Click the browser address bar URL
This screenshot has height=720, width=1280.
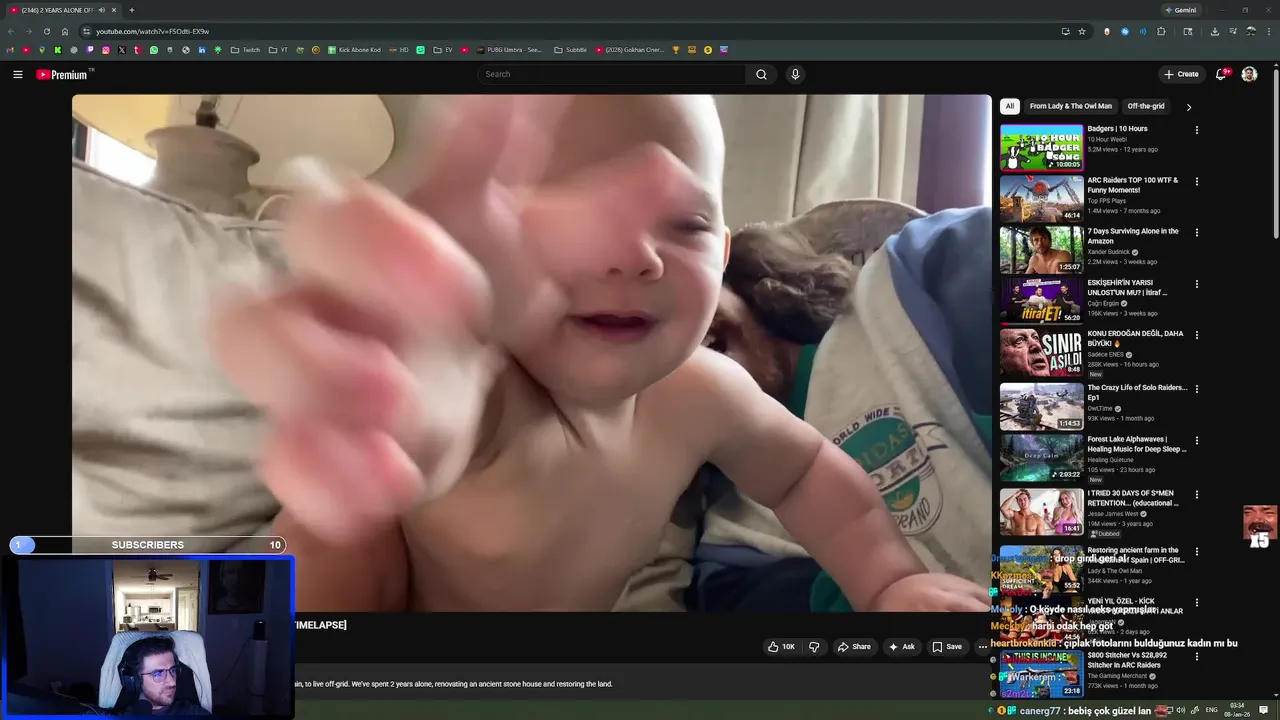152,31
